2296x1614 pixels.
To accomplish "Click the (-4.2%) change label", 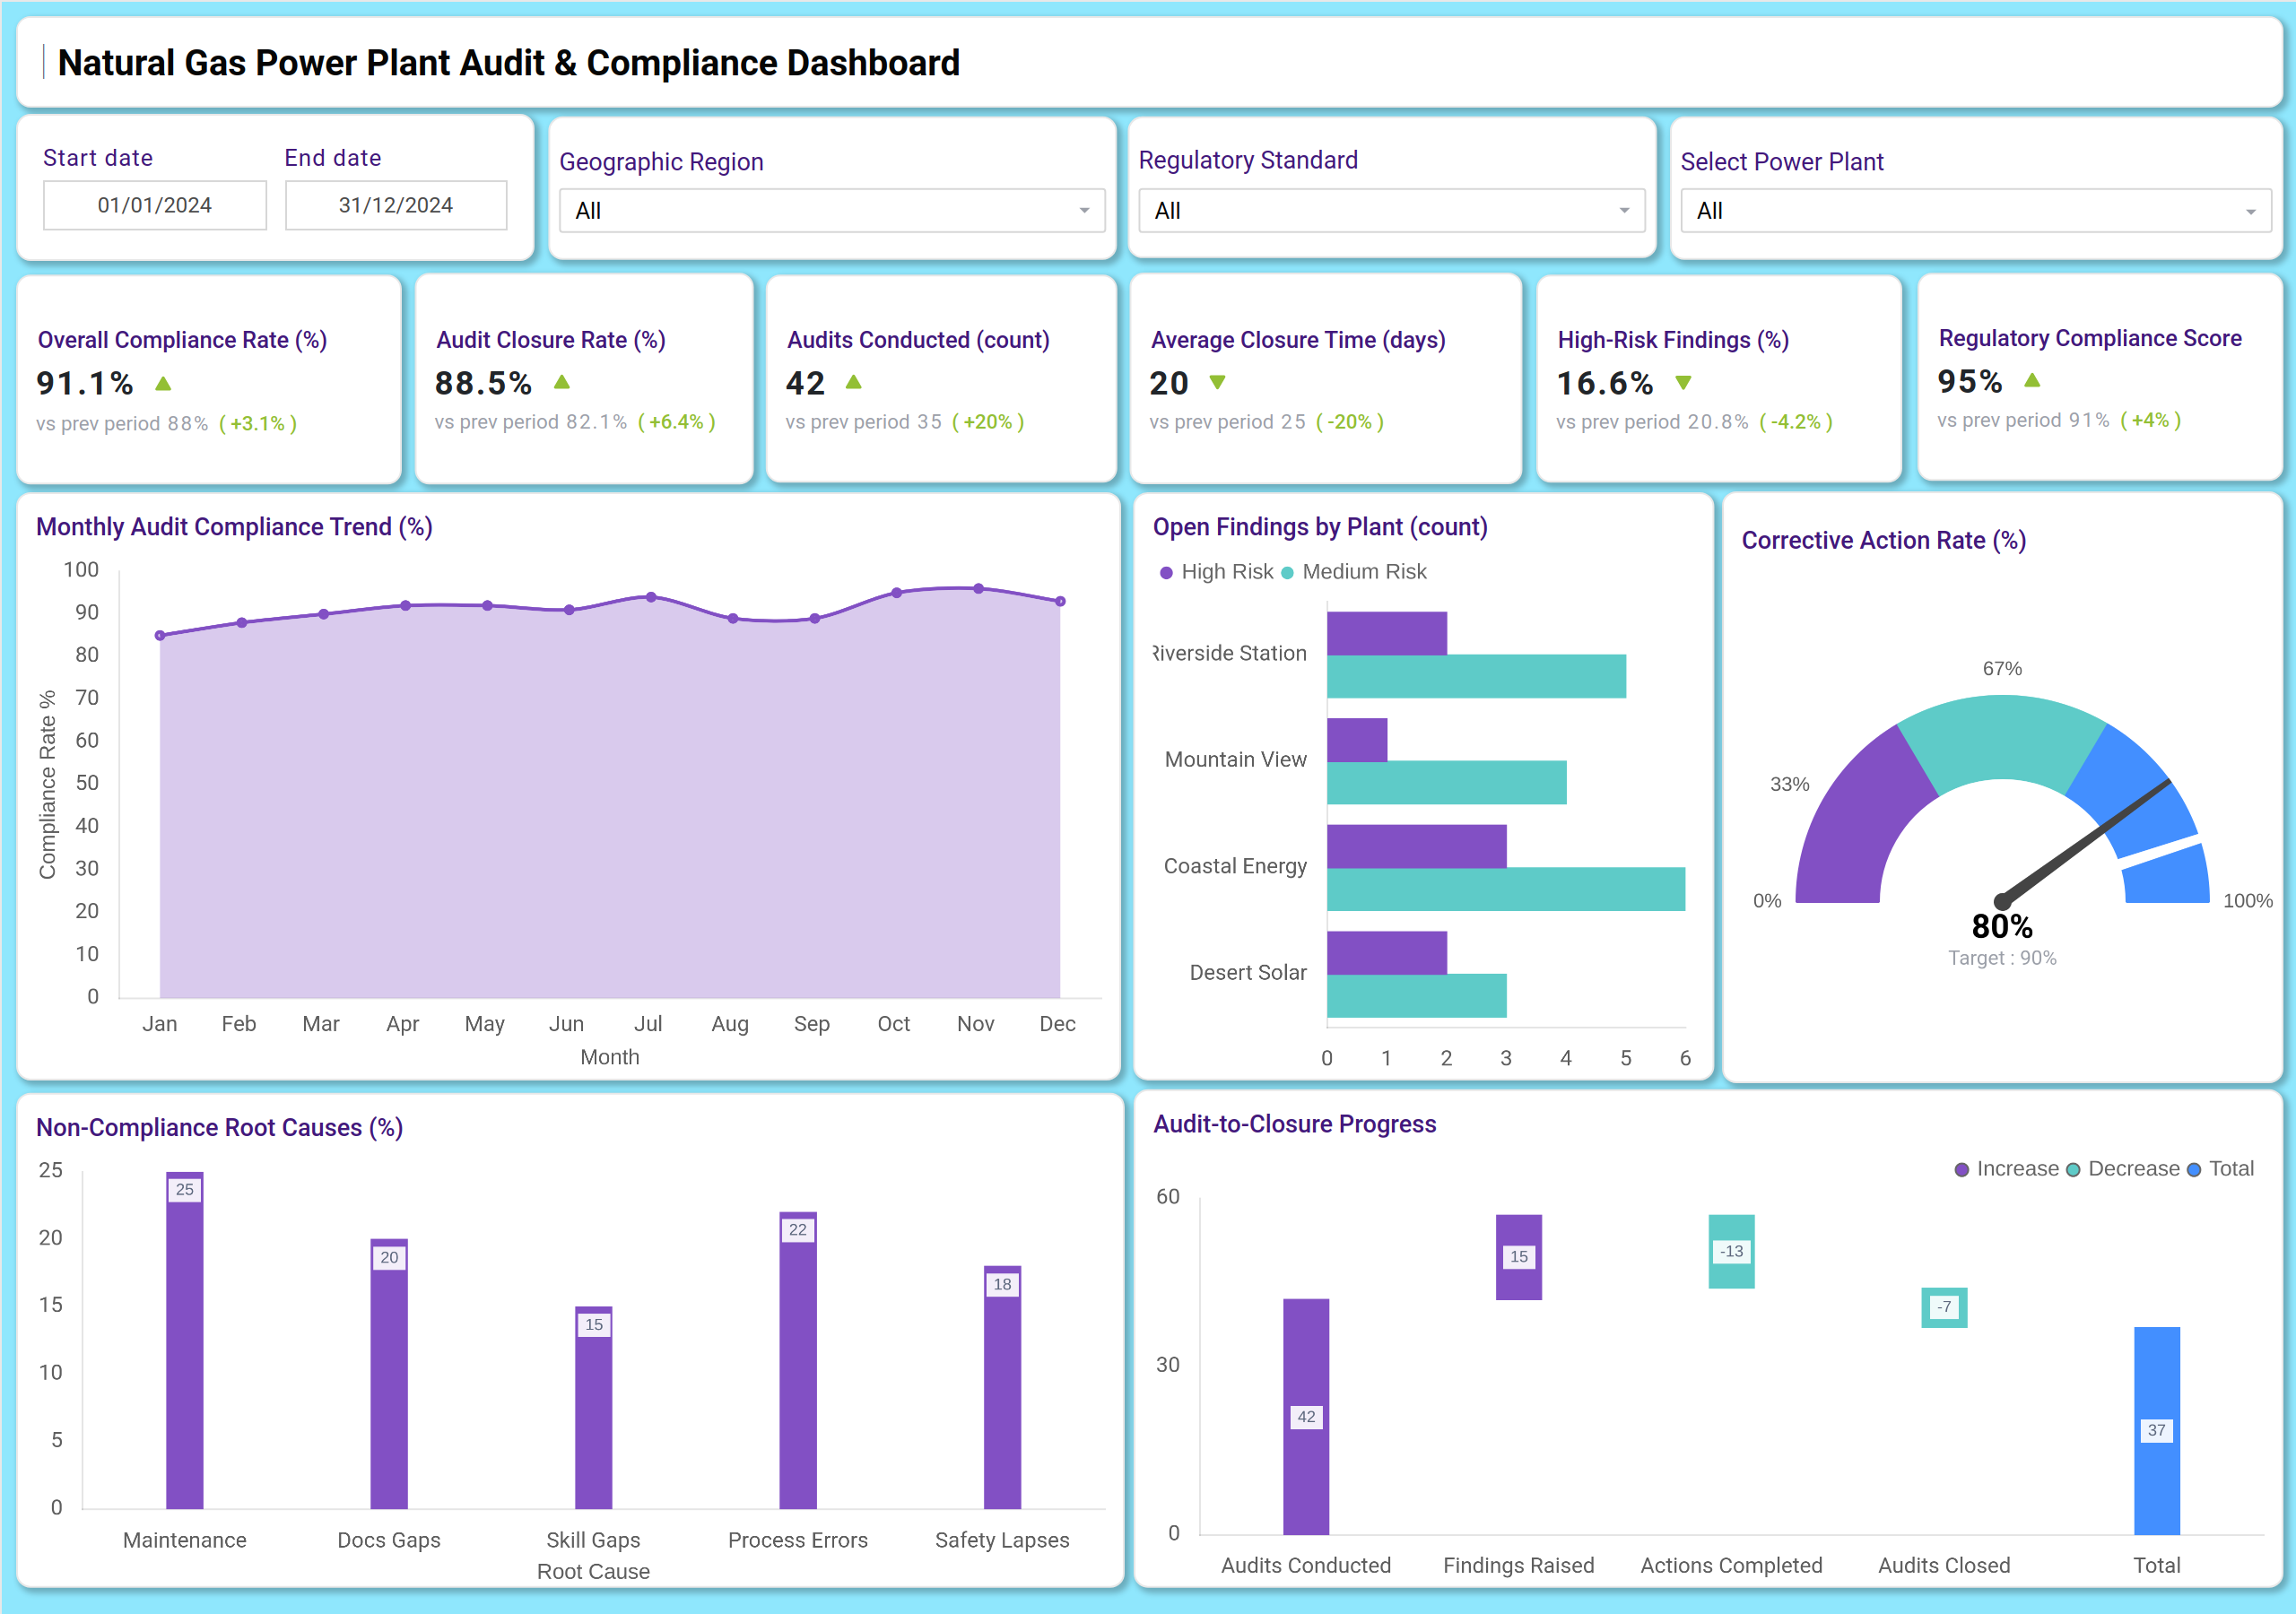I will point(1796,422).
